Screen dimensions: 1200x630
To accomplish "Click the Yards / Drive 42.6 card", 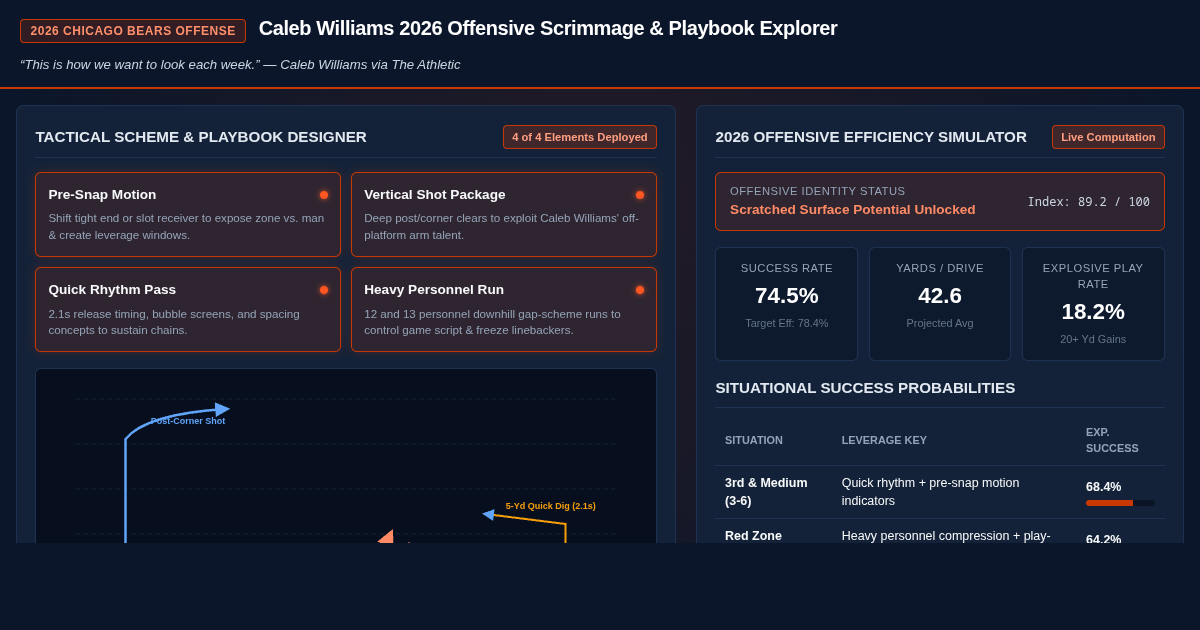I will click(x=940, y=304).
